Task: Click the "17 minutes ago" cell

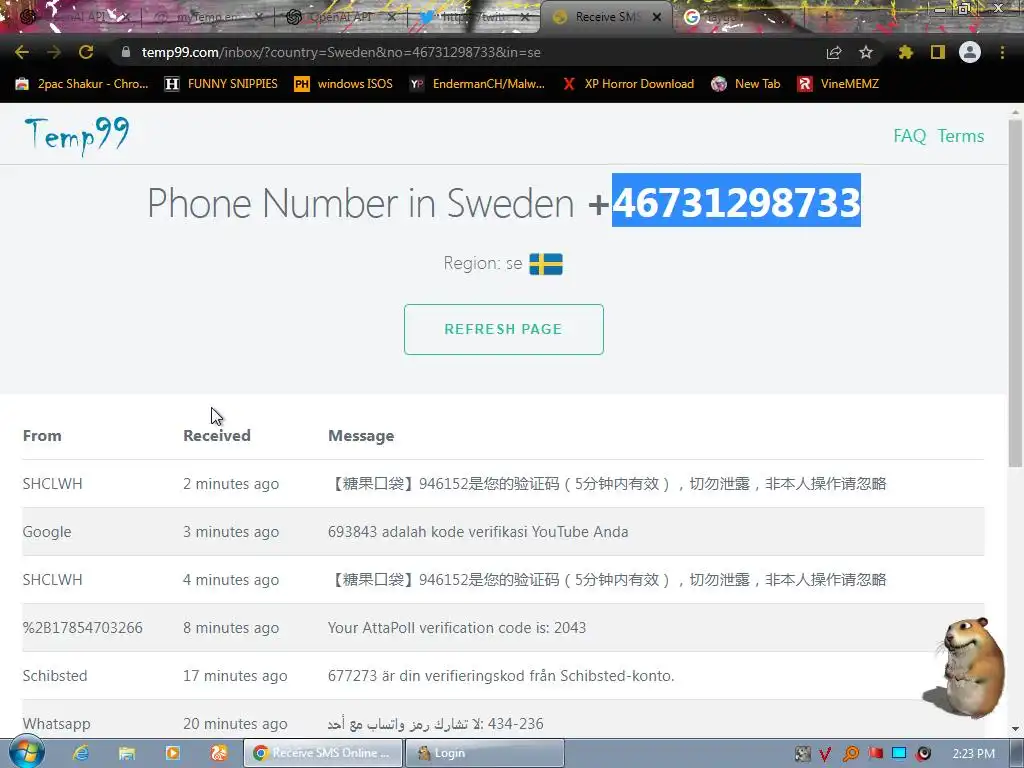Action: (235, 676)
